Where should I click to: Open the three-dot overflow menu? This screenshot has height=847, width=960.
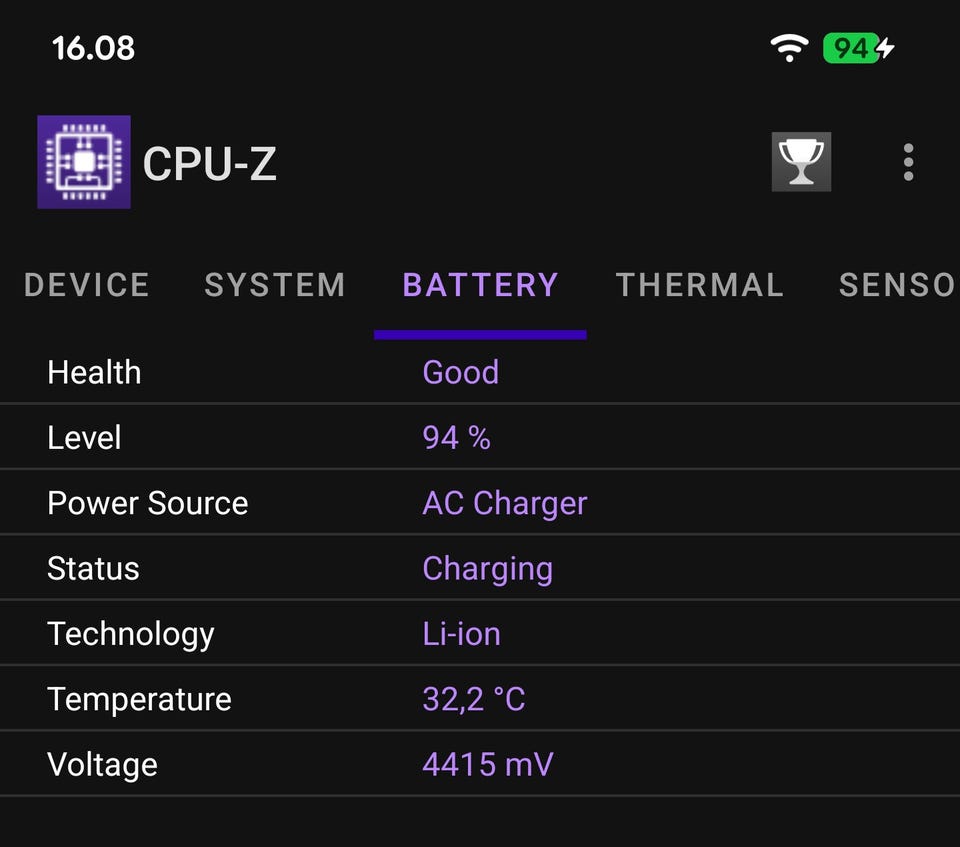click(x=908, y=162)
